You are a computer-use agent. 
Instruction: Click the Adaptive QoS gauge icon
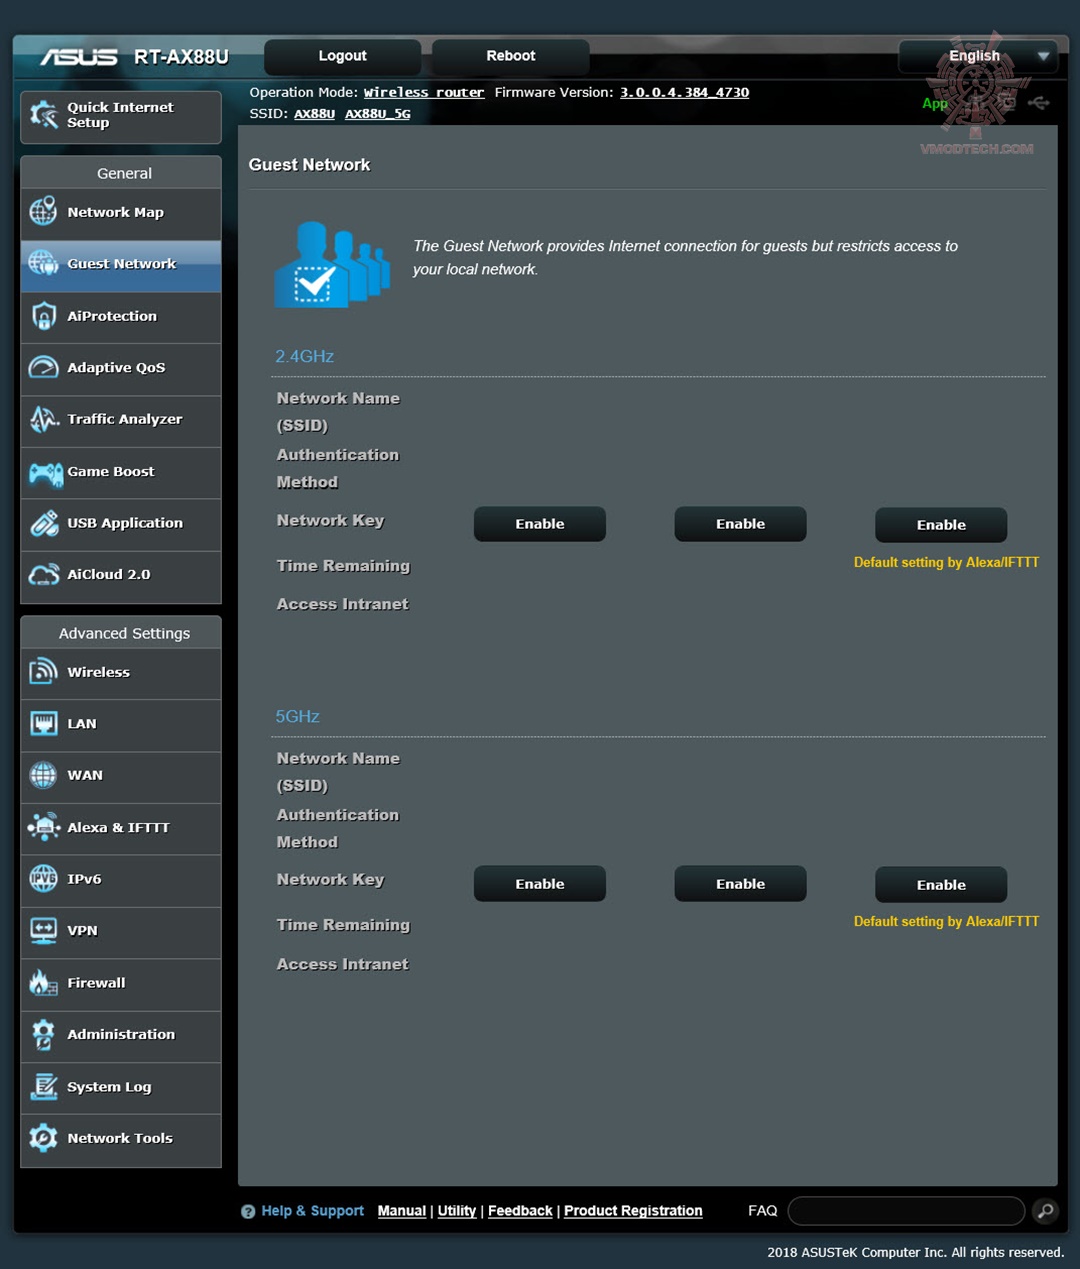pyautogui.click(x=43, y=367)
